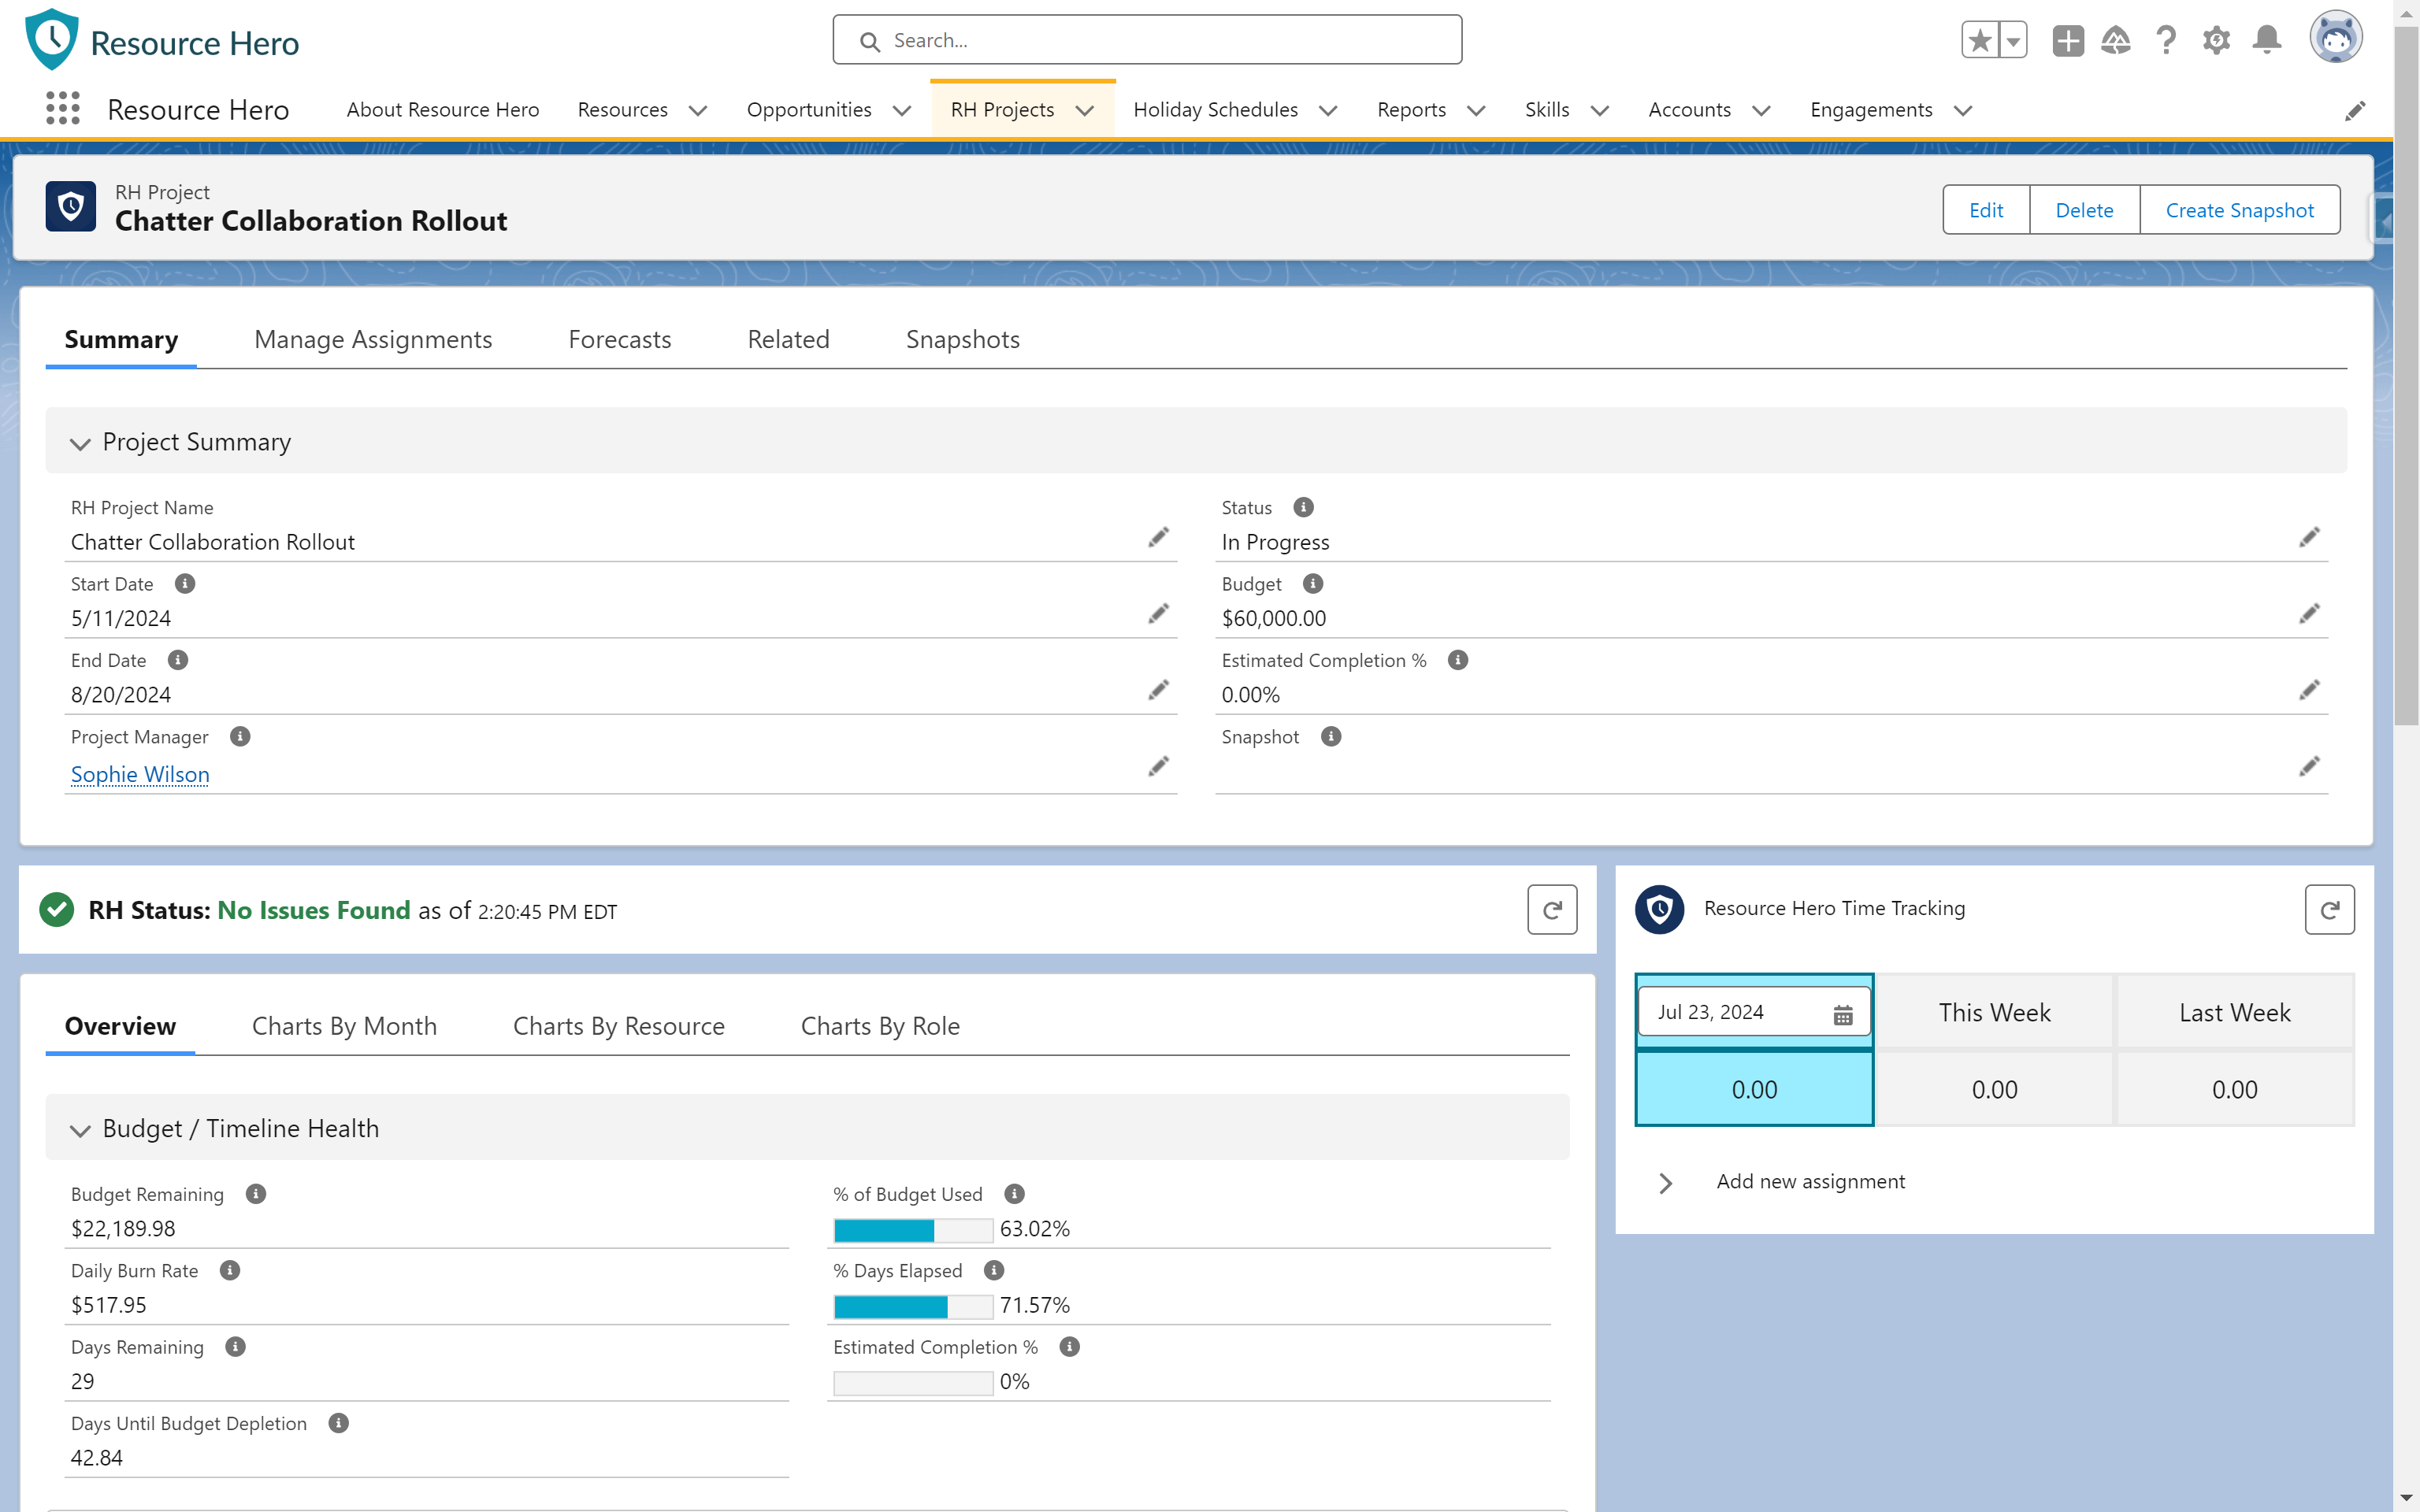The image size is (2420, 1512).
Task: Show info tooltip for Project Manager
Action: (x=240, y=736)
